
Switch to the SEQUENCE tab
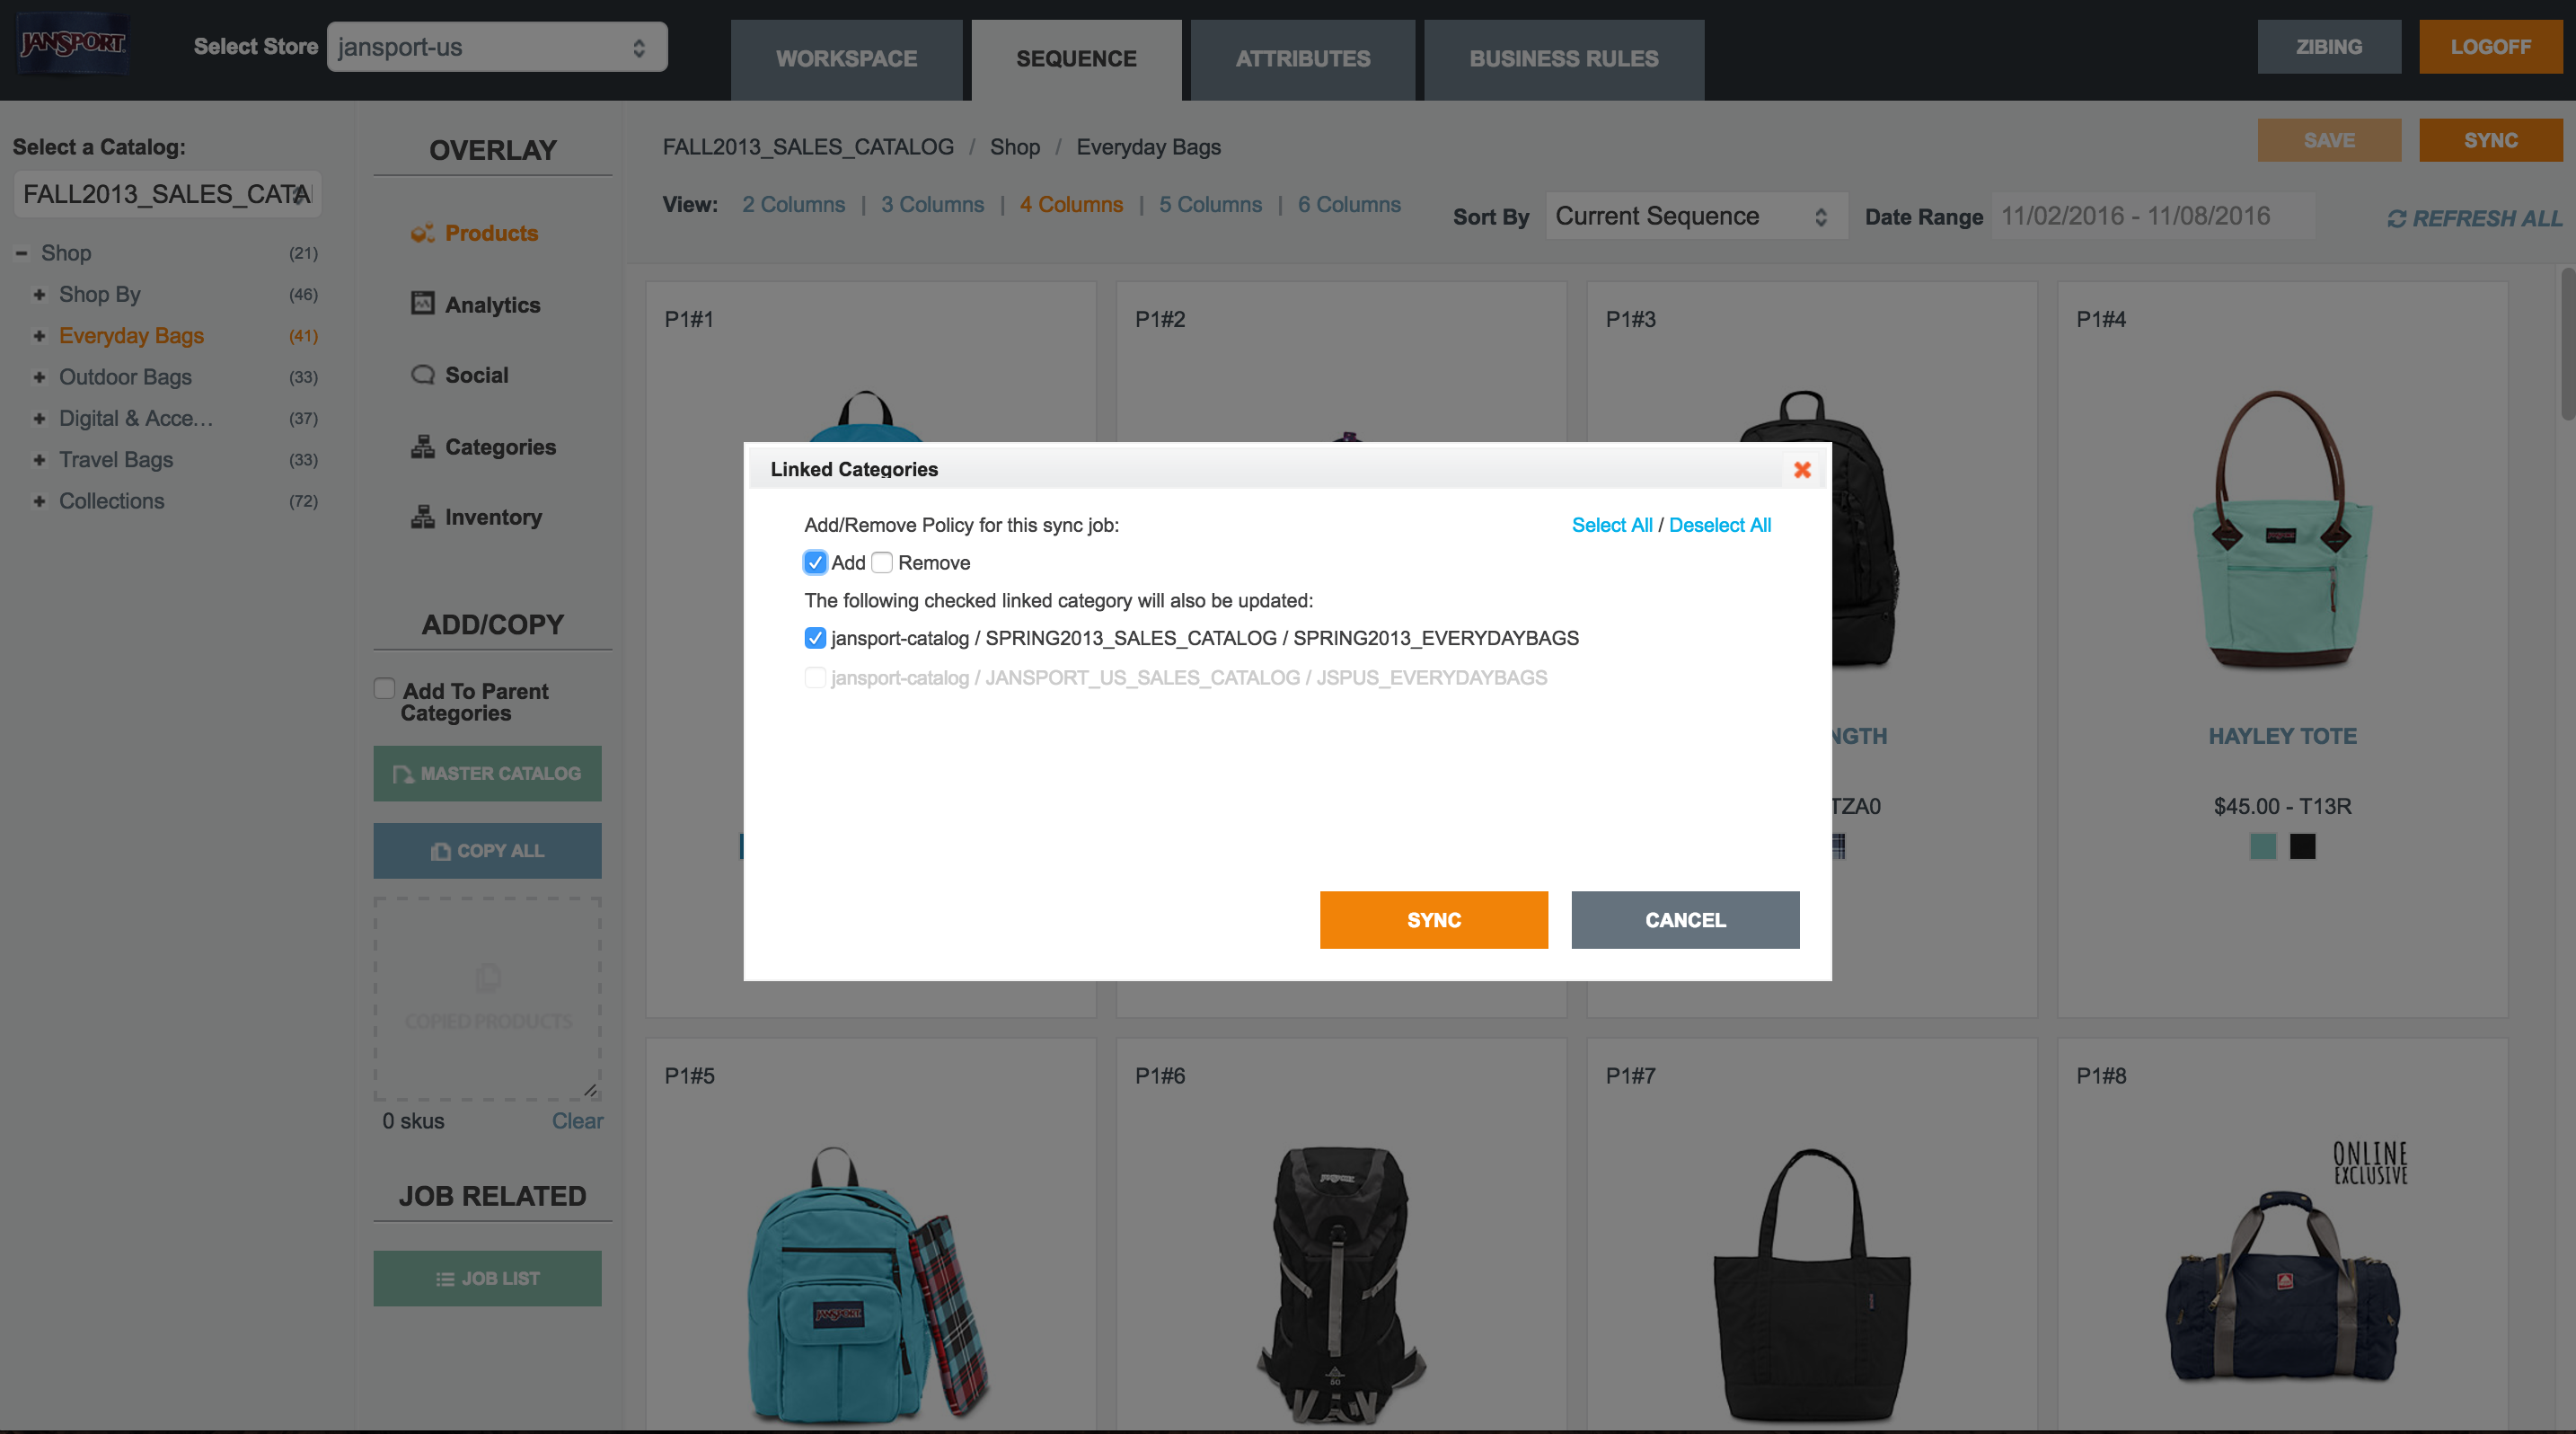point(1076,59)
